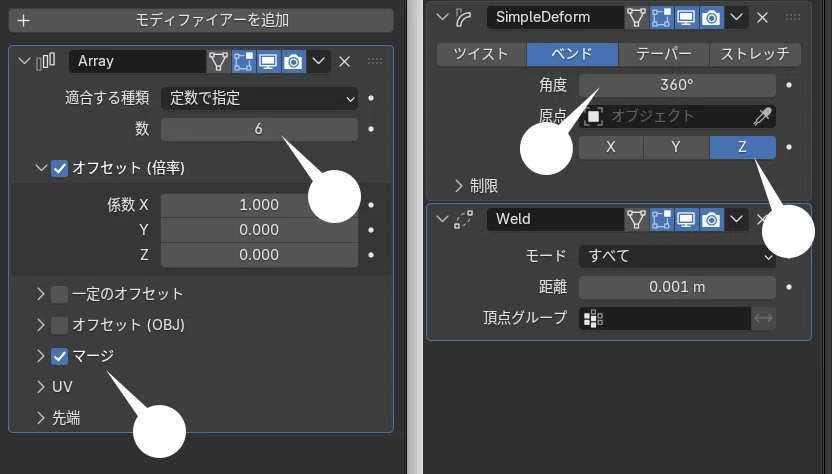Click the Array modifier type icon
The image size is (832, 474).
point(46,61)
